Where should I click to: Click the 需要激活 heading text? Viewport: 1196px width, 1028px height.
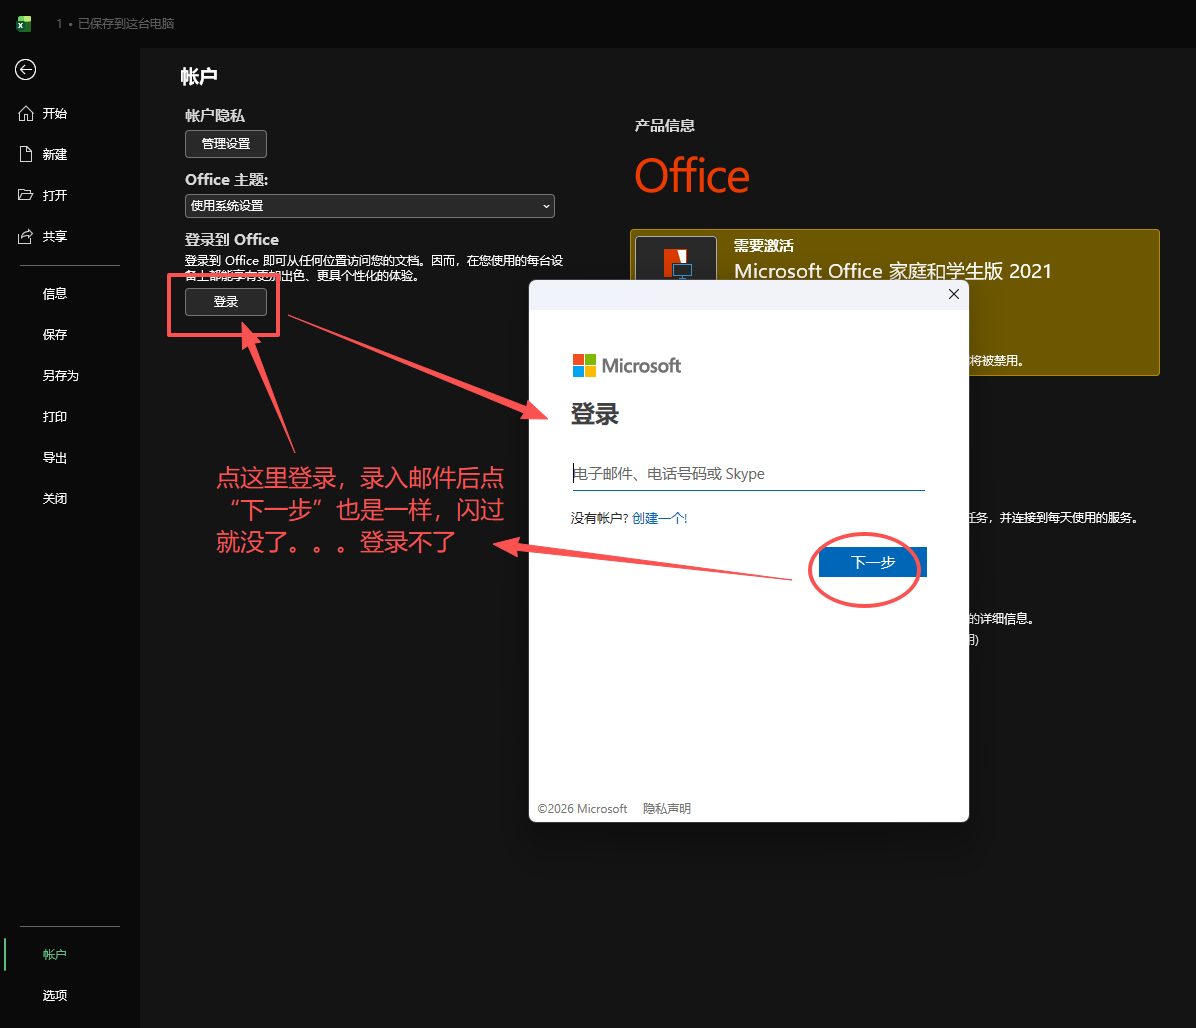coord(764,246)
